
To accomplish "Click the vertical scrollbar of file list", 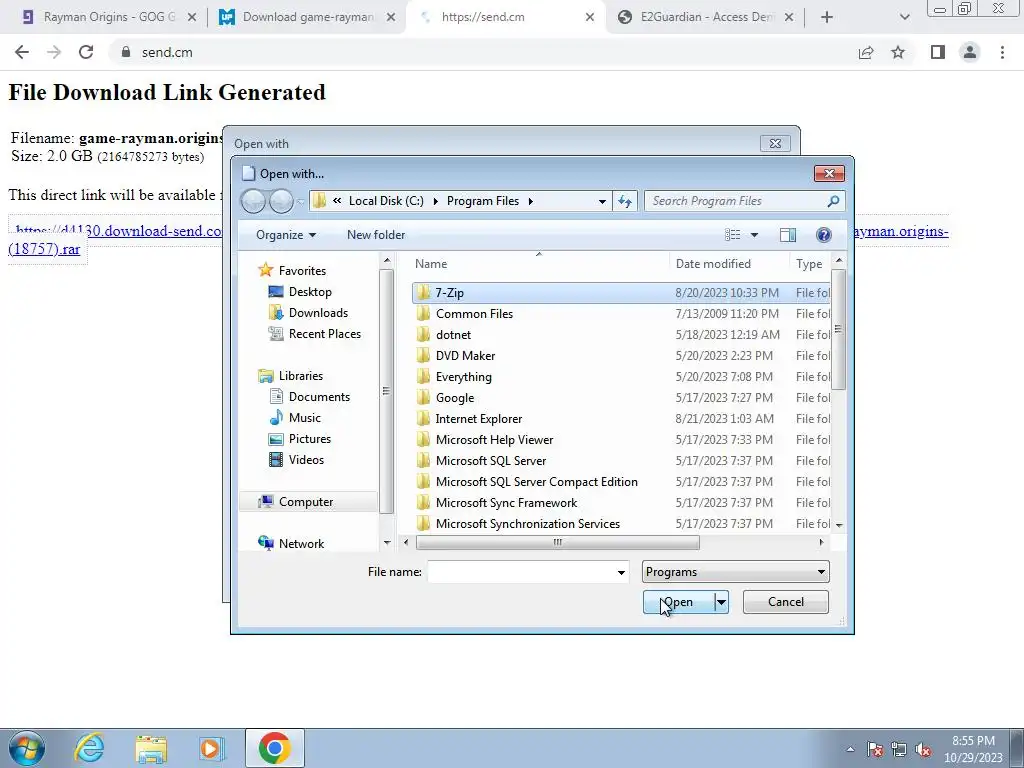I will click(839, 330).
